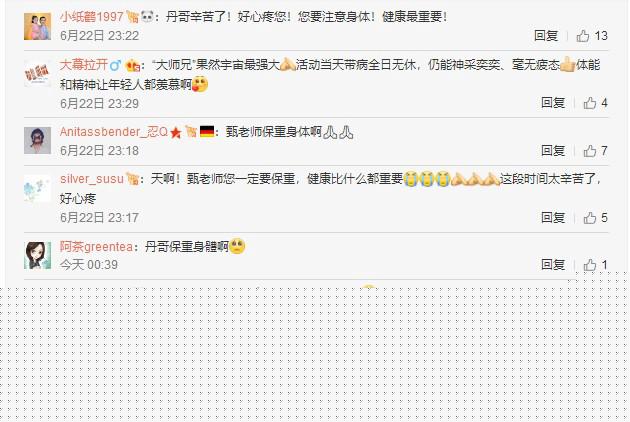The width and height of the screenshot is (630, 422).
Task: Click 小纸鹤1997's avatar thumbnail
Action: click(x=37, y=27)
